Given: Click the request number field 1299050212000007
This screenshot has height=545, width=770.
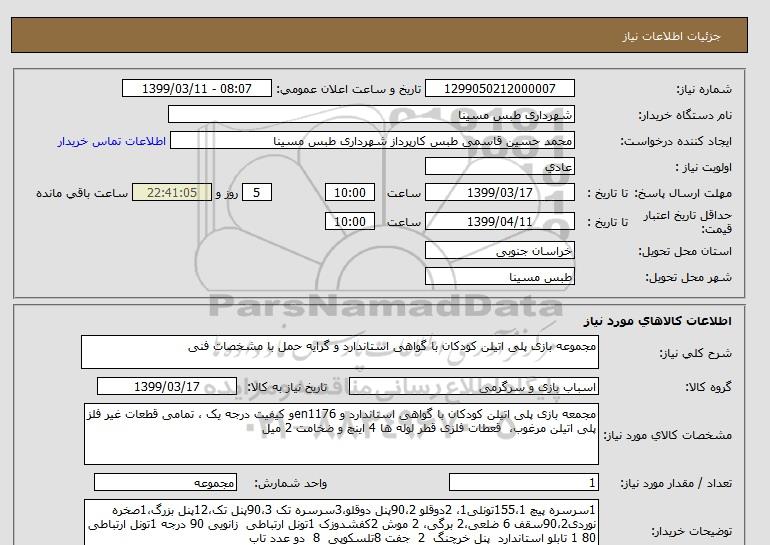Looking at the screenshot, I should point(499,89).
